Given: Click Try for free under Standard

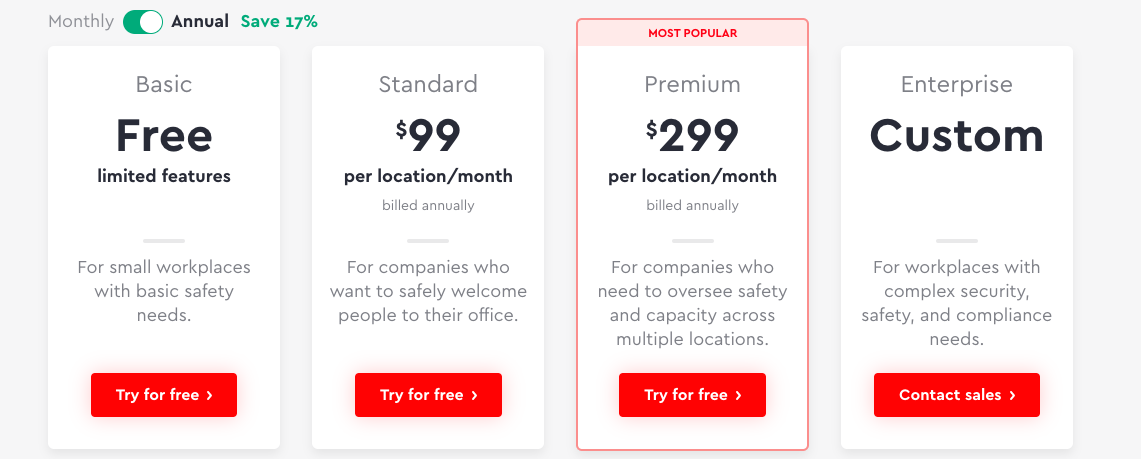Looking at the screenshot, I should click(429, 395).
